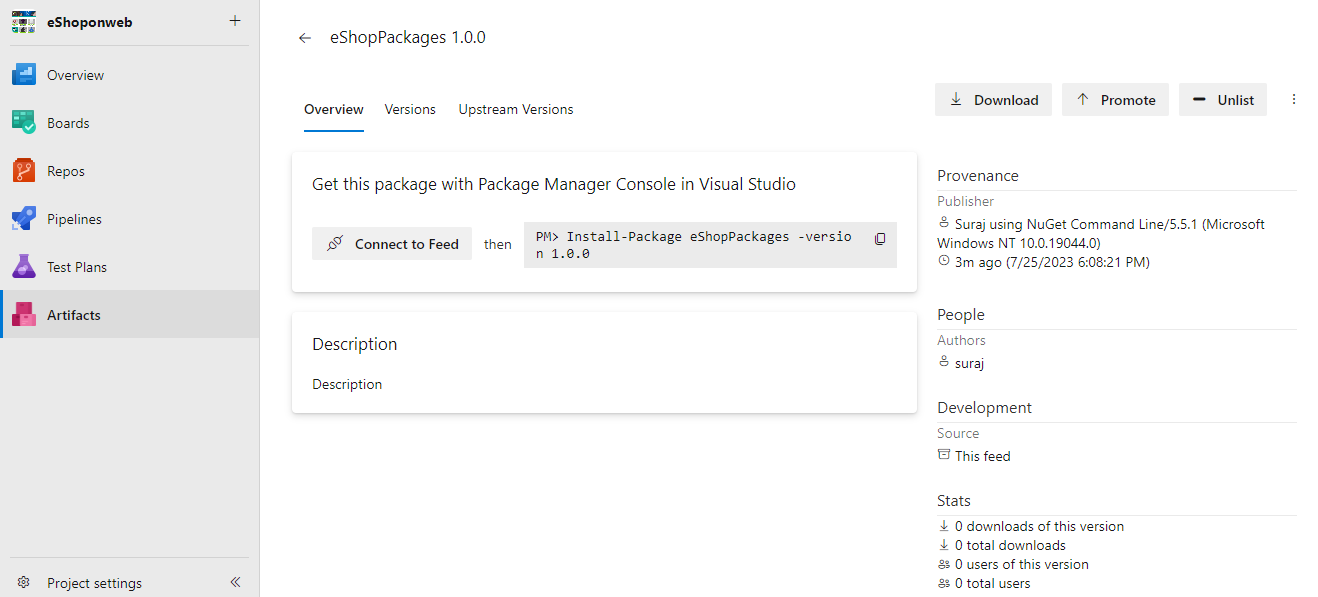Open the Artifacts hub icon
Viewport: 1318px width, 597px height.
(x=24, y=315)
